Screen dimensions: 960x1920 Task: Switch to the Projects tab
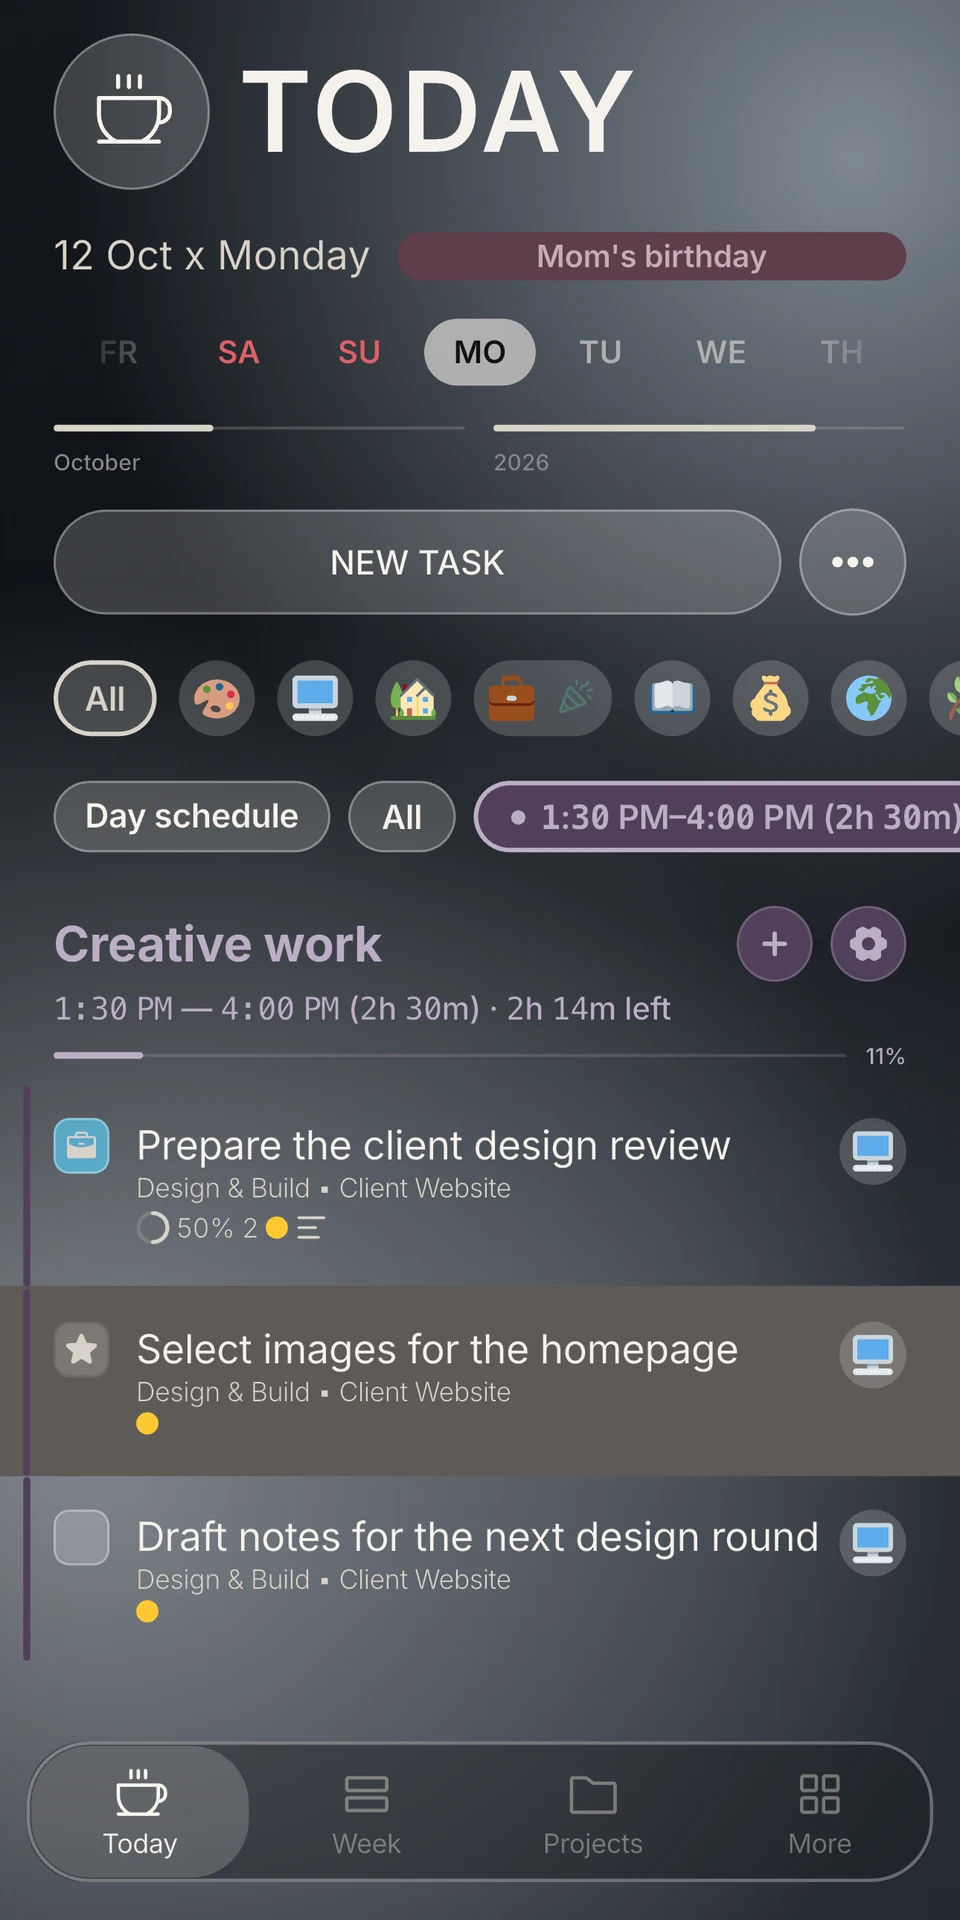pos(593,1812)
